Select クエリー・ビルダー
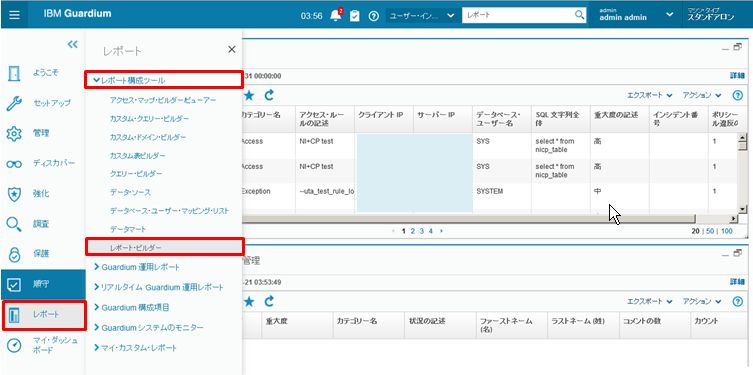Viewport: 753px width, 375px height. (x=136, y=173)
